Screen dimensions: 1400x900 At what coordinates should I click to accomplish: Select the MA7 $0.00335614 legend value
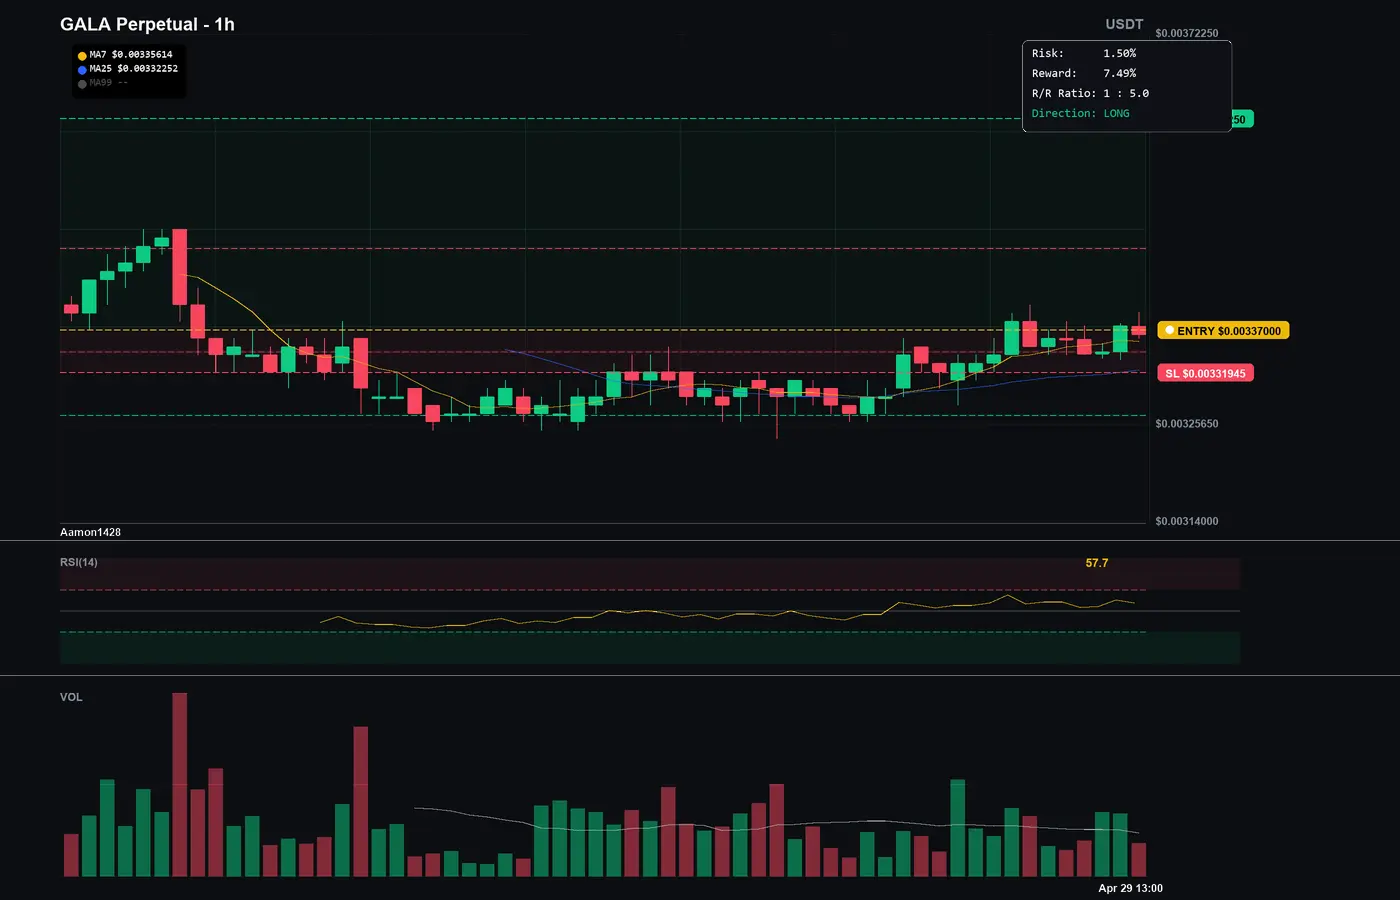131,55
